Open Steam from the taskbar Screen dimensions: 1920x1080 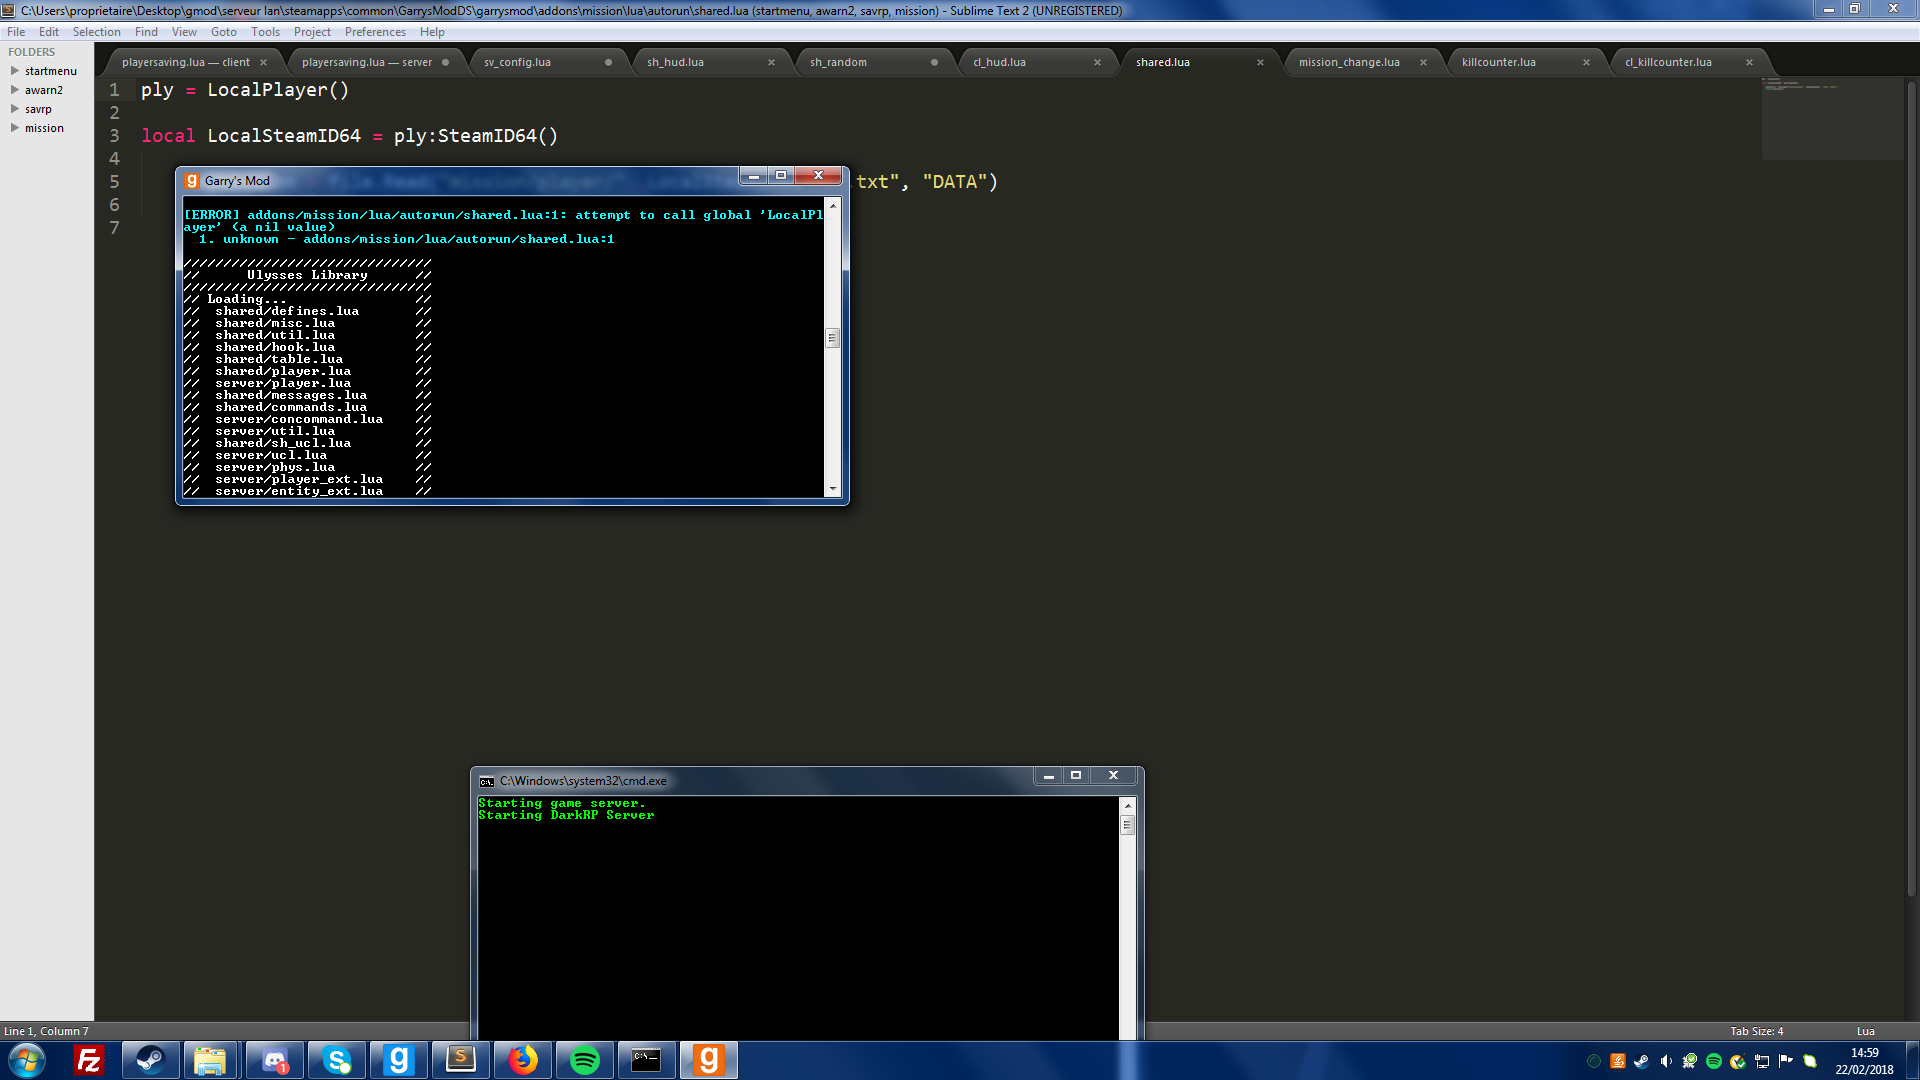(x=151, y=1060)
